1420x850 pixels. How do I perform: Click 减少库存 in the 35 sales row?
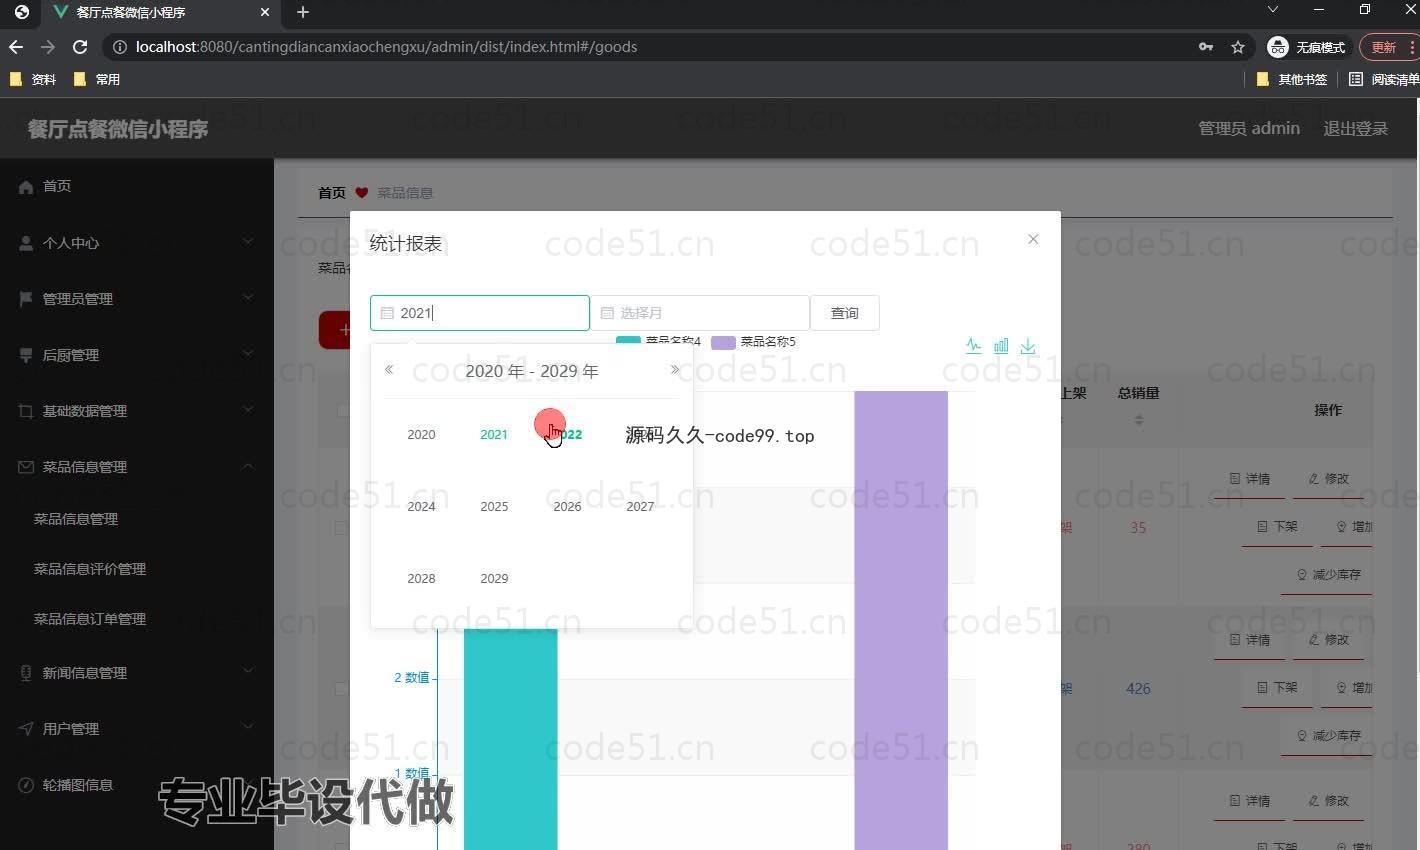(x=1328, y=575)
